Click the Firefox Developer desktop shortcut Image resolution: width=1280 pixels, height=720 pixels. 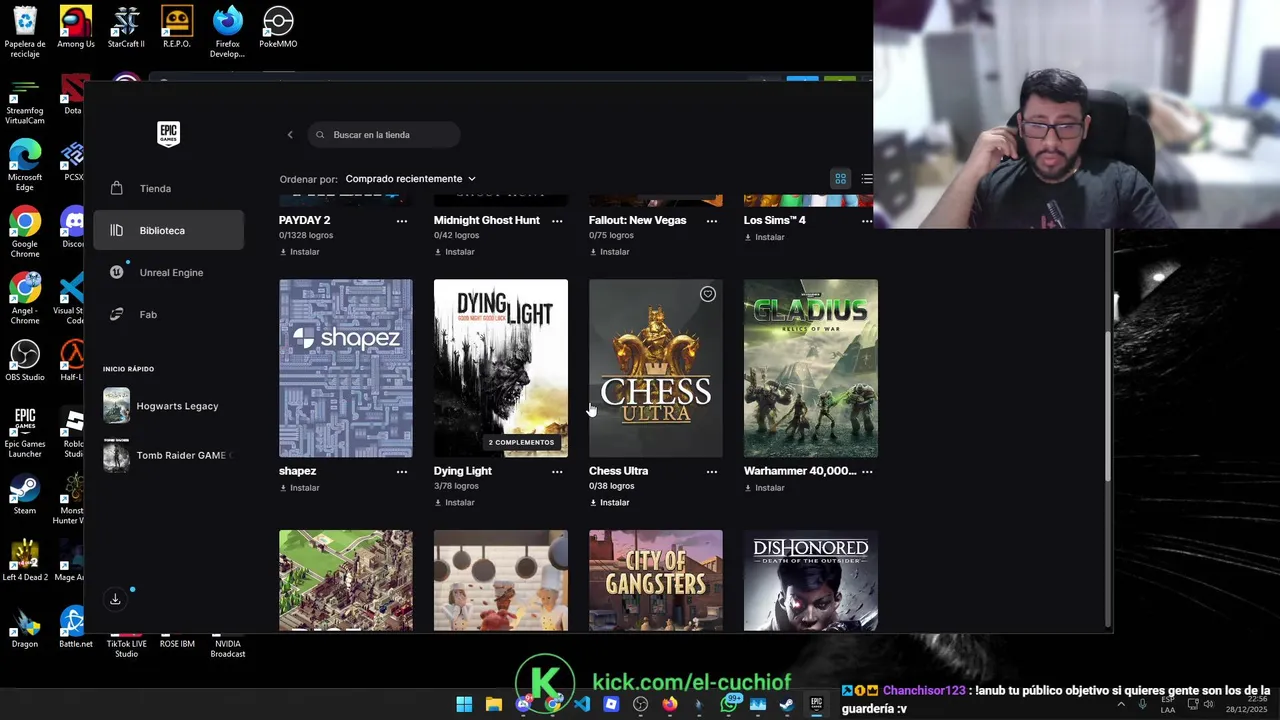pos(227,32)
